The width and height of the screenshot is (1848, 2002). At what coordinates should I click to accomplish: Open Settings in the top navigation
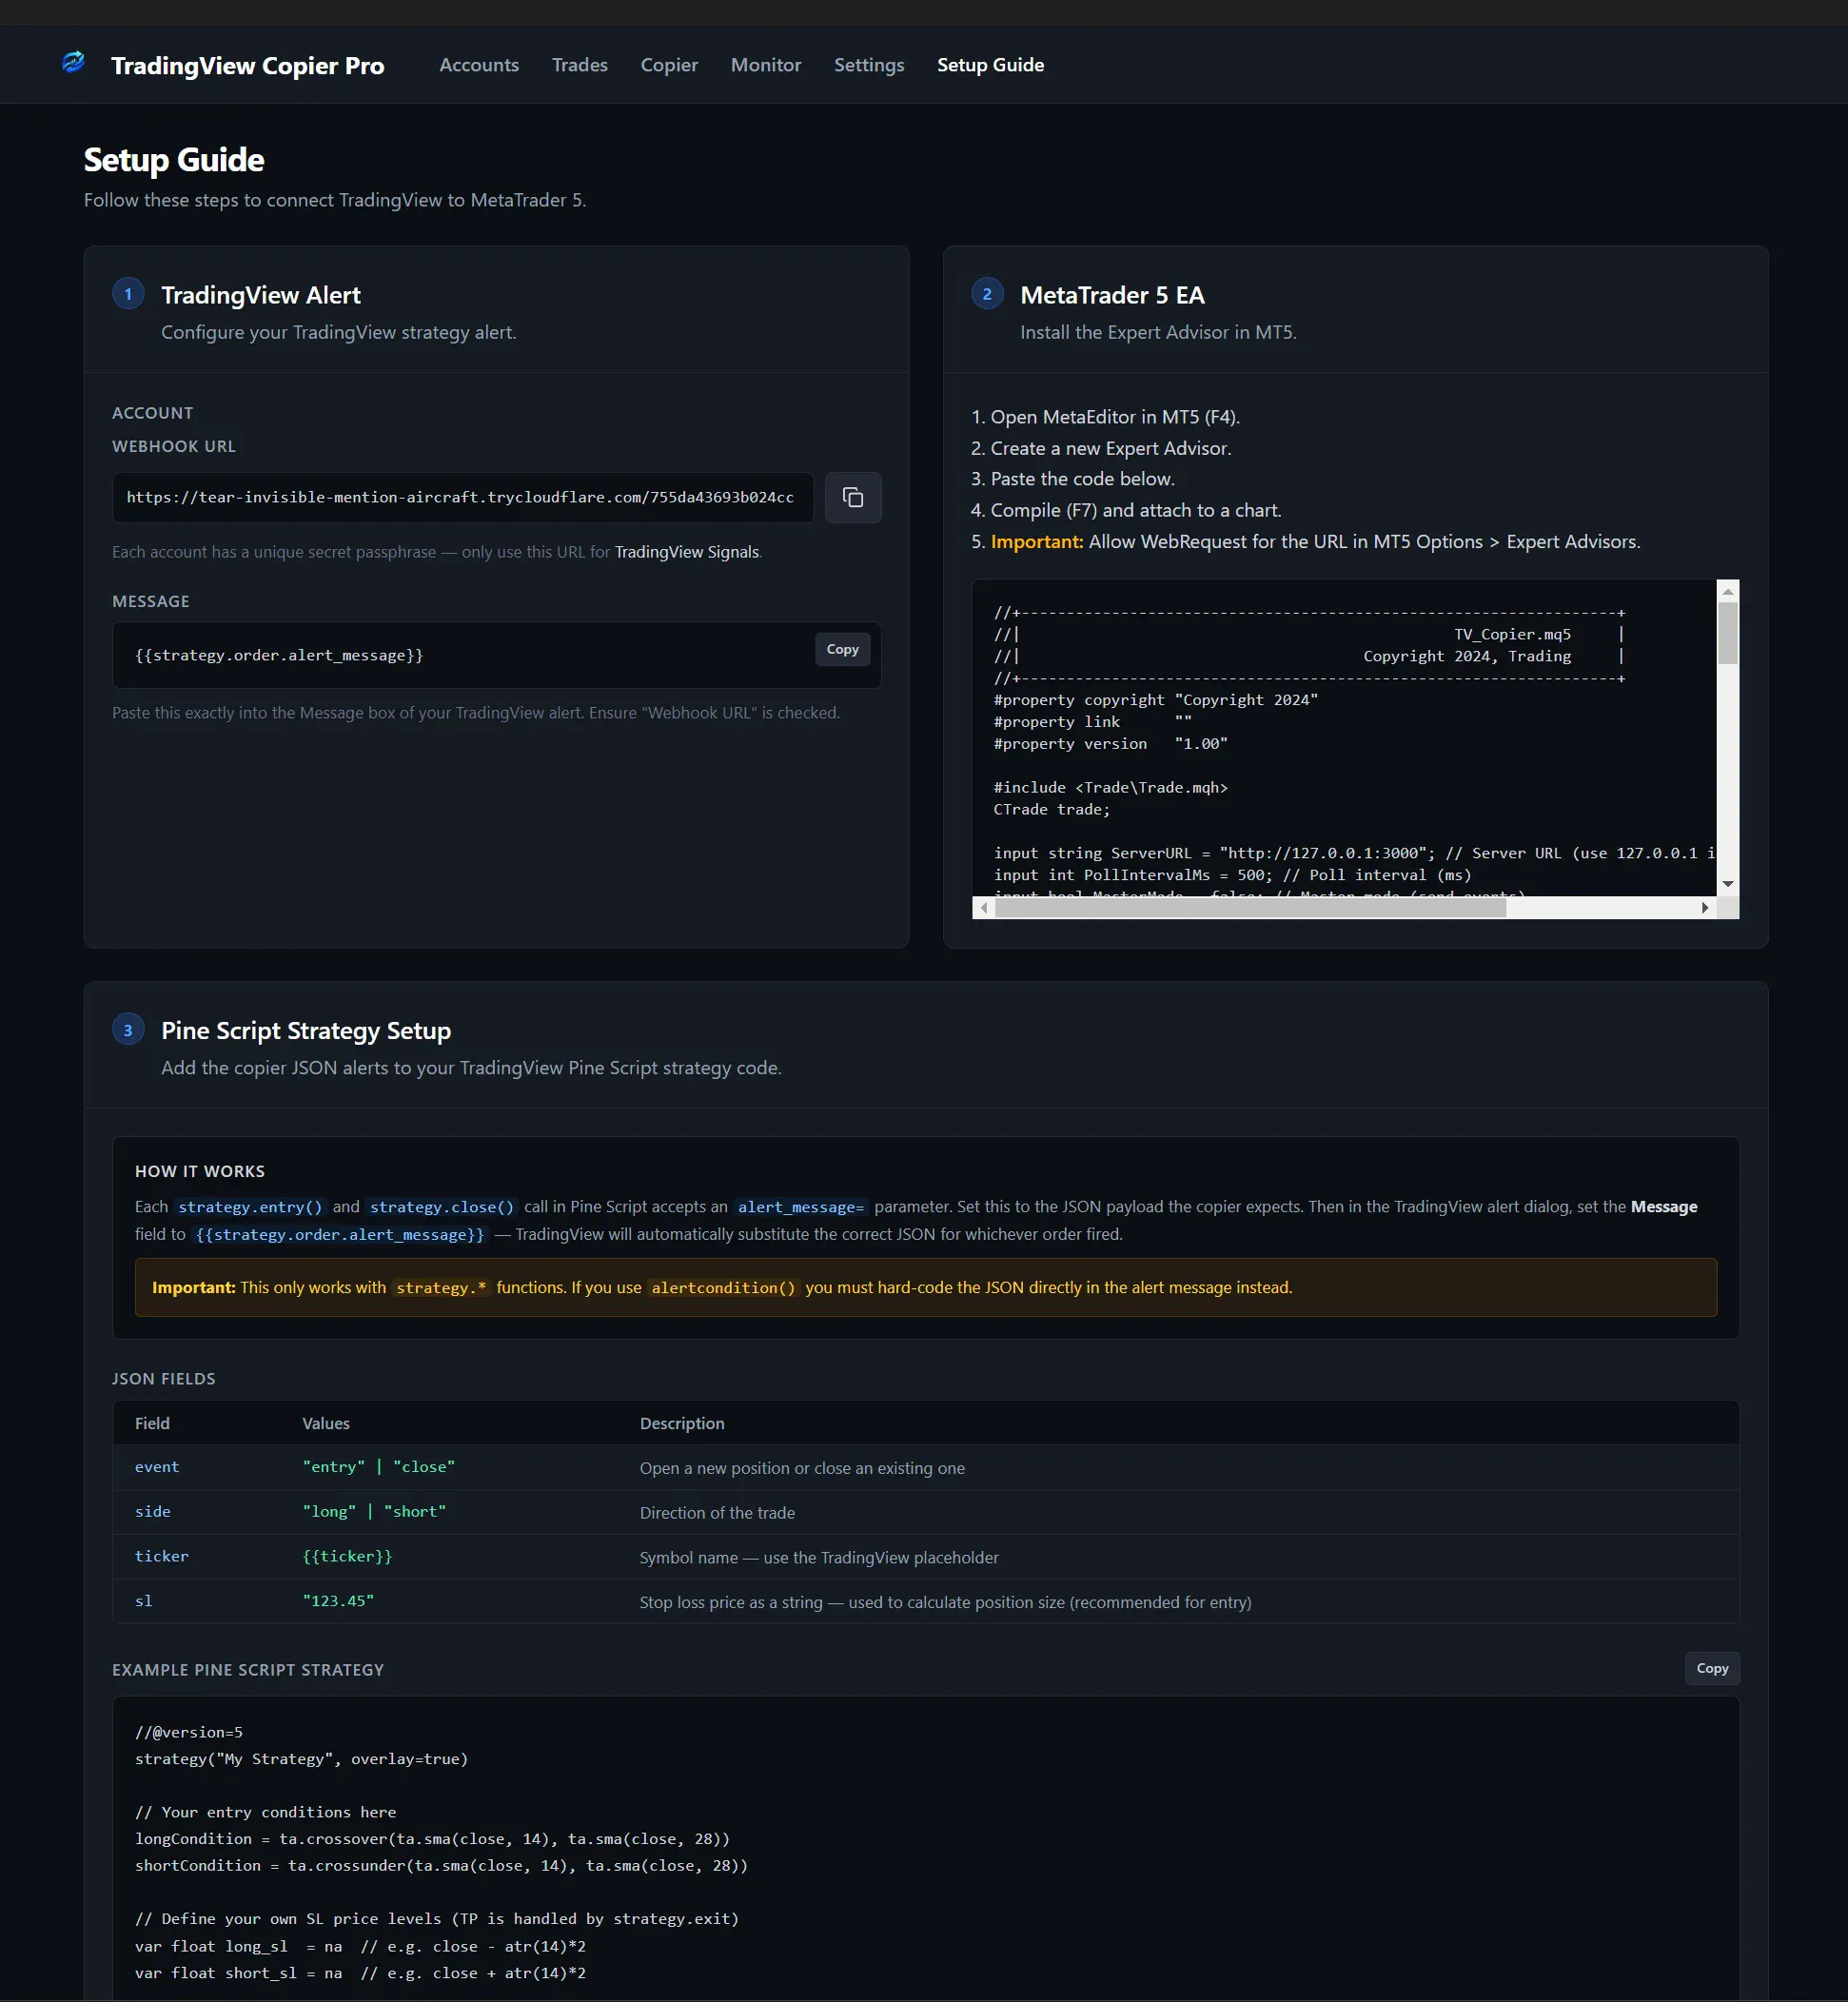pos(869,65)
